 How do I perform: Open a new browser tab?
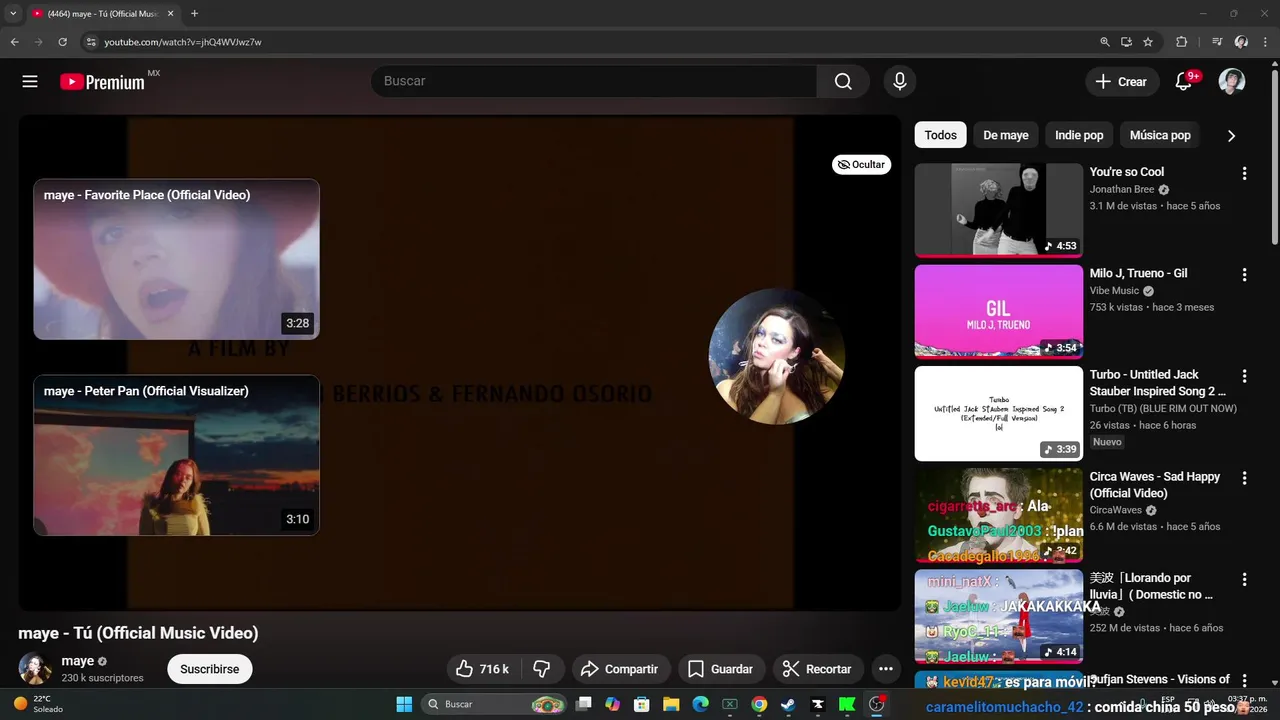(194, 14)
